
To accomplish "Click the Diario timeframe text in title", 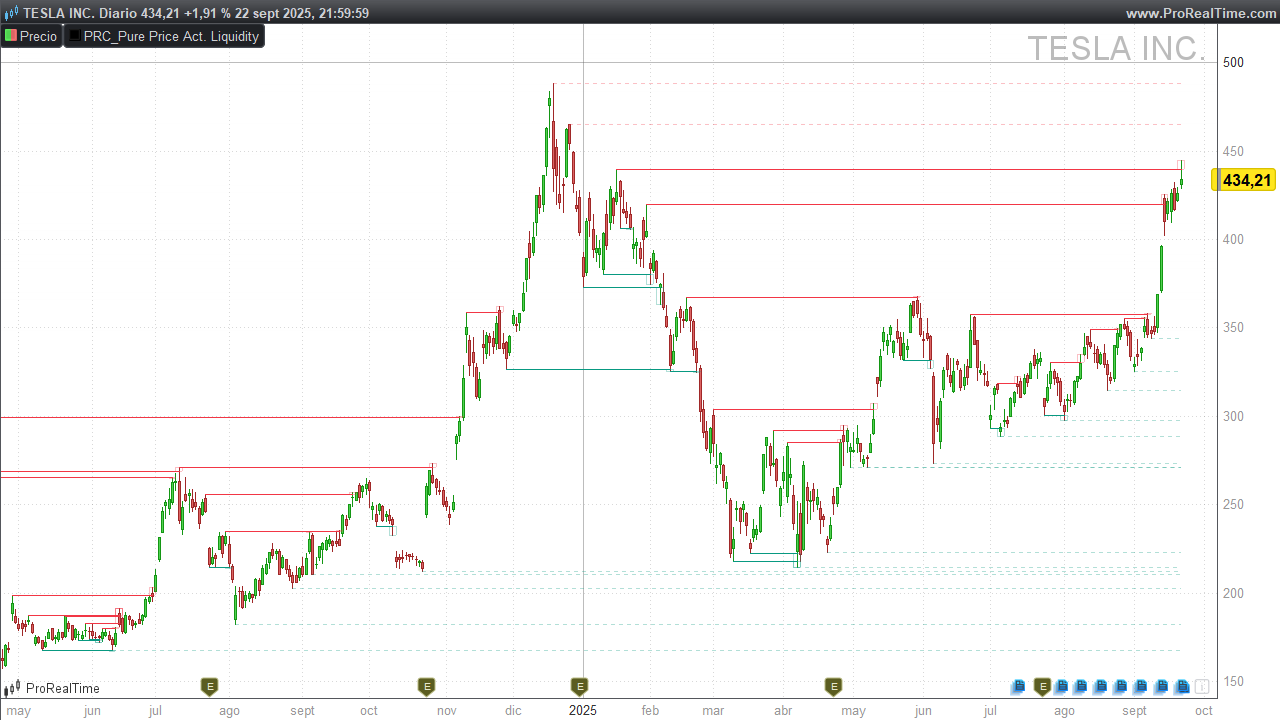I will [122, 13].
